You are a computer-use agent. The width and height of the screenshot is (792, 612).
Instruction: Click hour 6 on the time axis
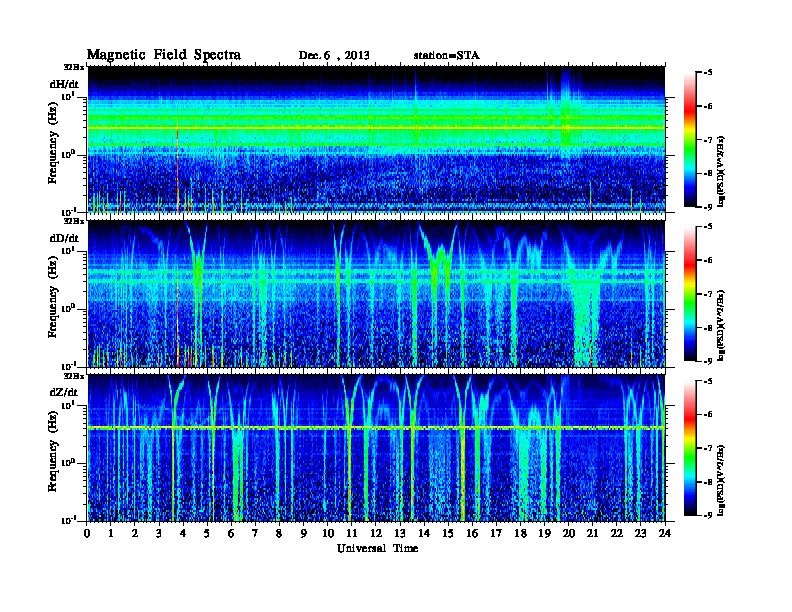(231, 534)
